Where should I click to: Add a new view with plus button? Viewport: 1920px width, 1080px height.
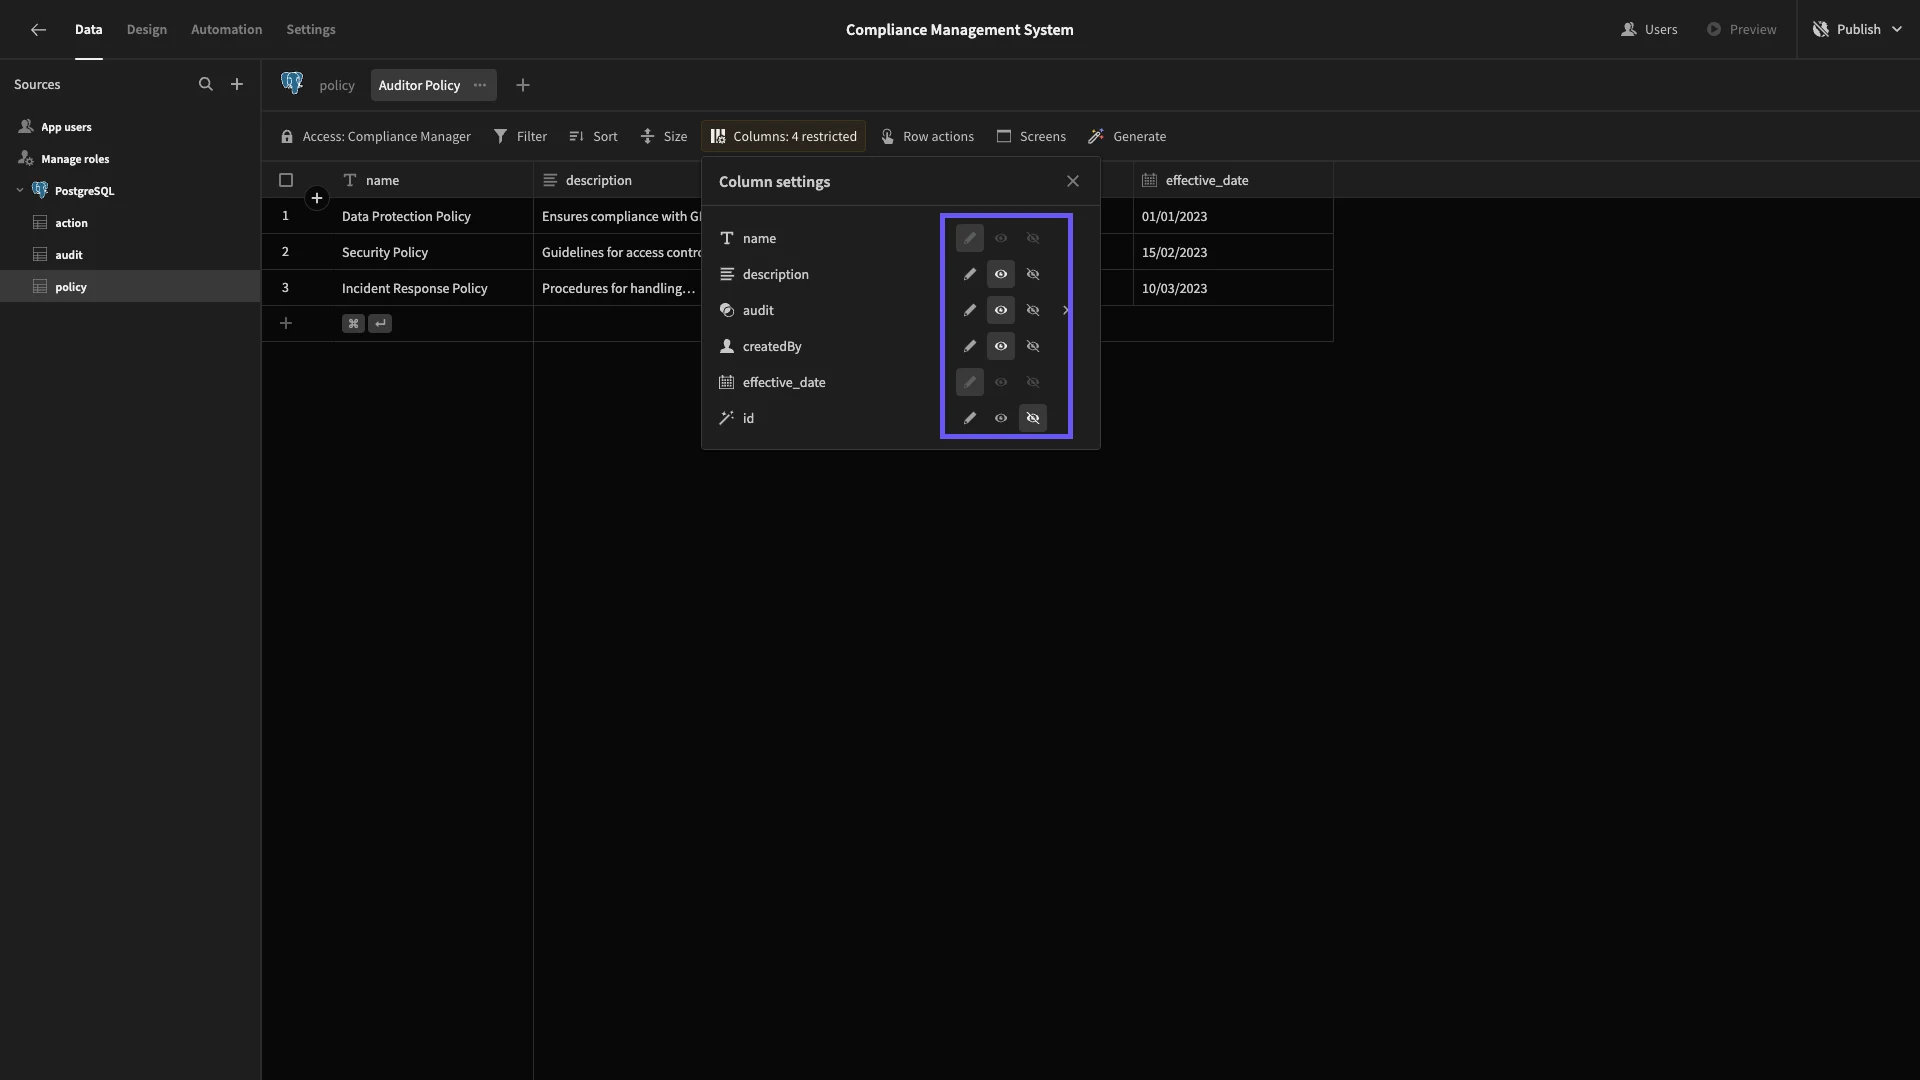coord(523,86)
